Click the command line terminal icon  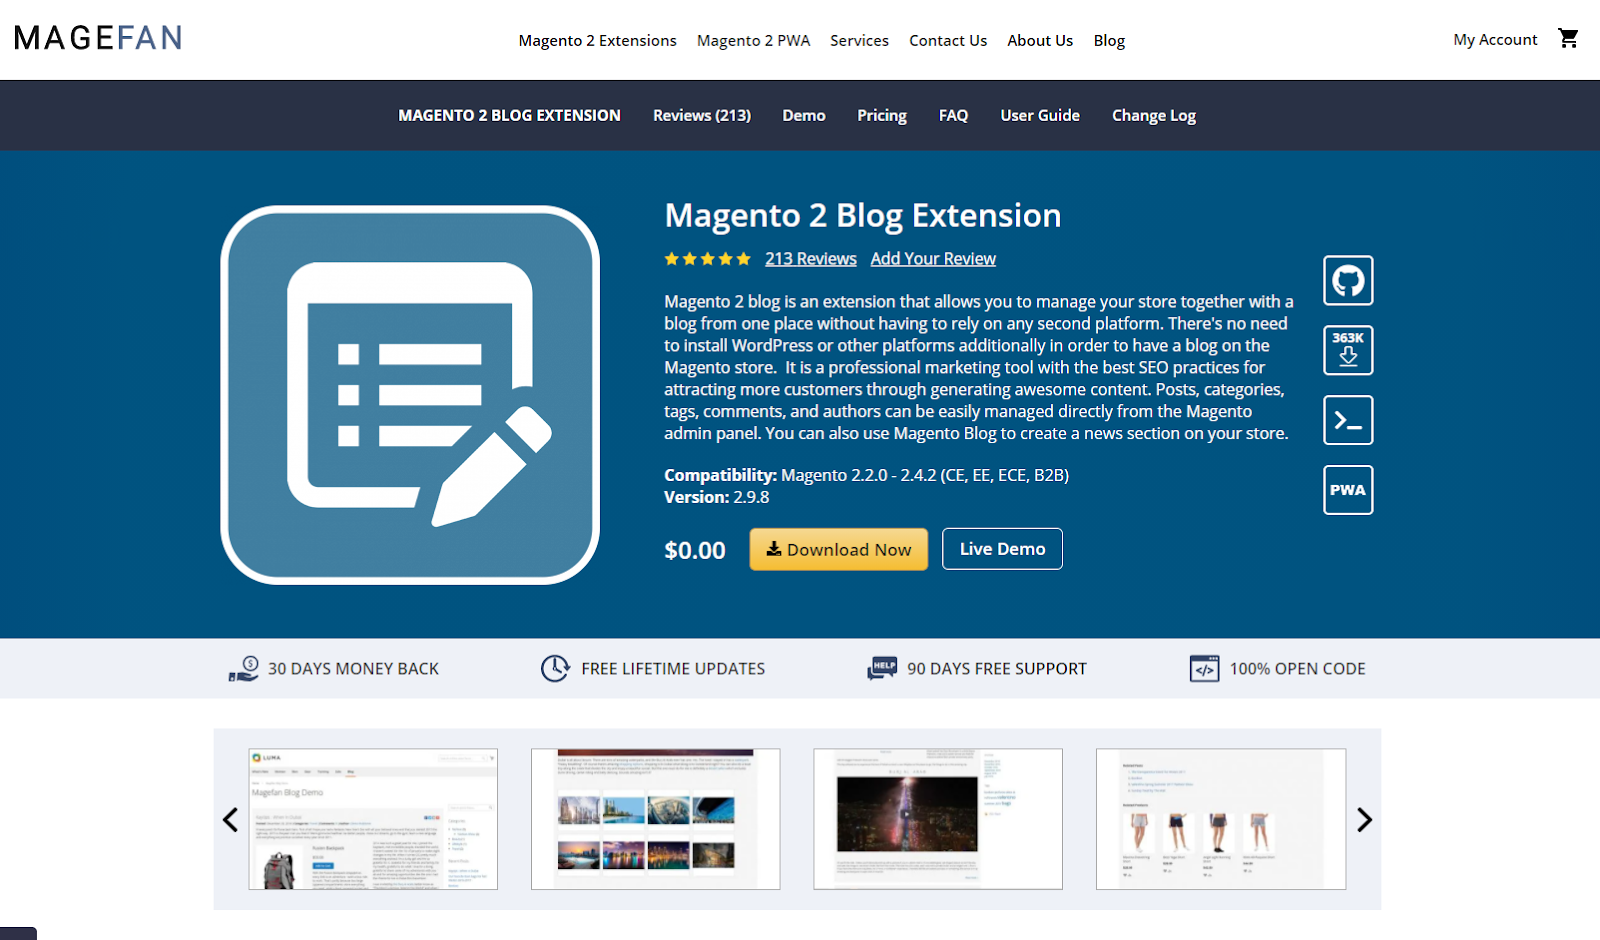click(1348, 420)
